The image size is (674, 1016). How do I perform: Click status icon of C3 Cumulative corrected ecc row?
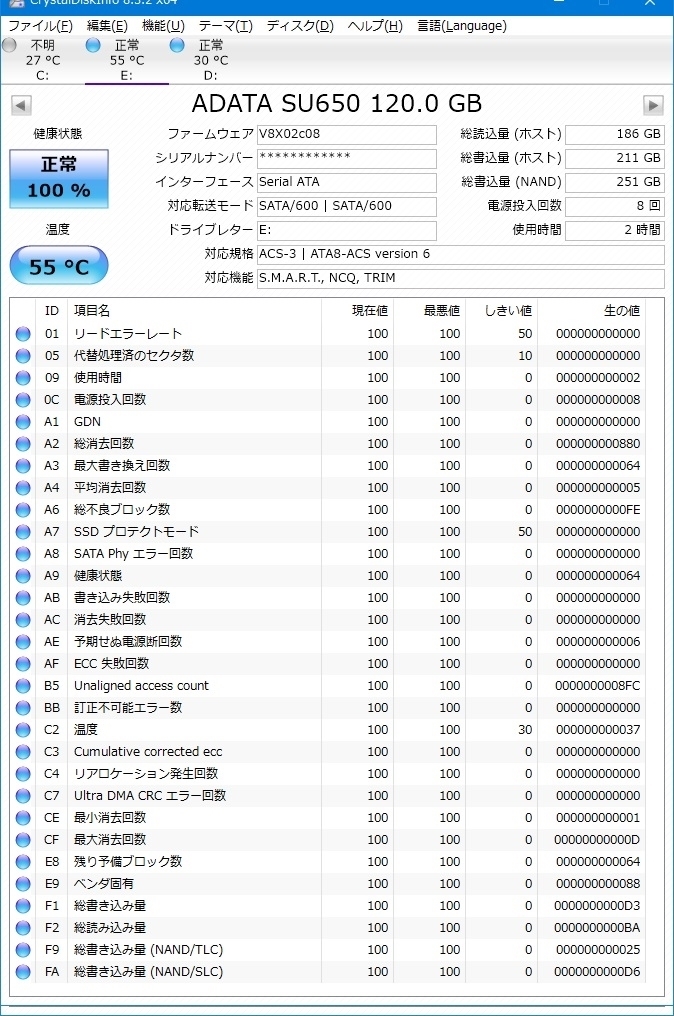click(x=23, y=753)
